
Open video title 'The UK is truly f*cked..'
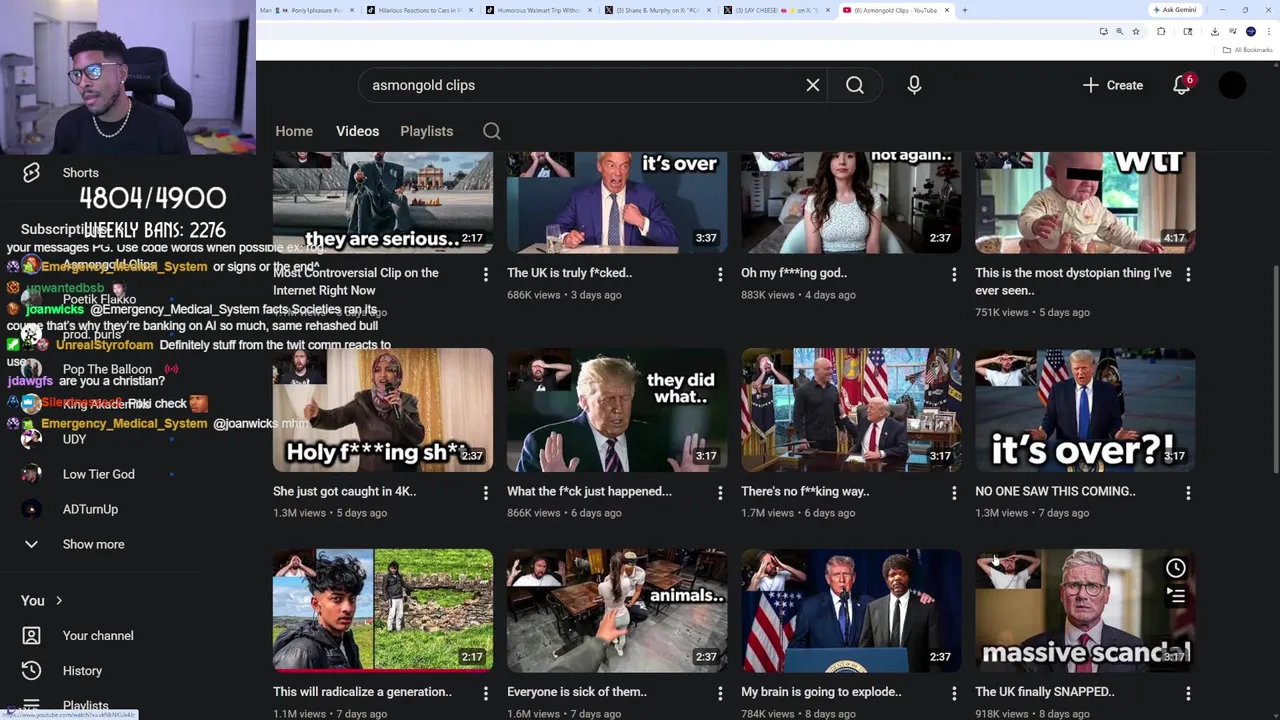click(570, 272)
